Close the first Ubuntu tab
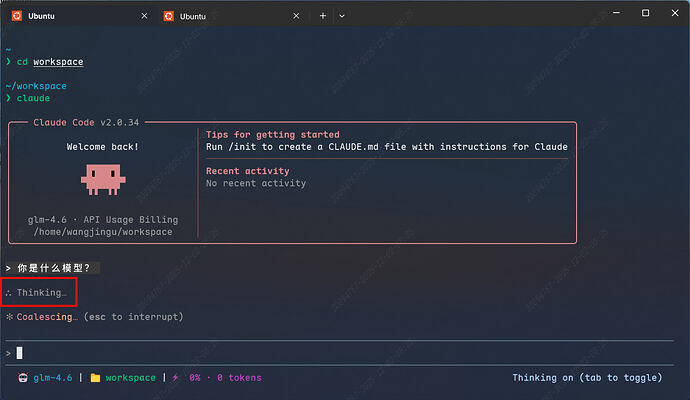The image size is (690, 400). [144, 16]
